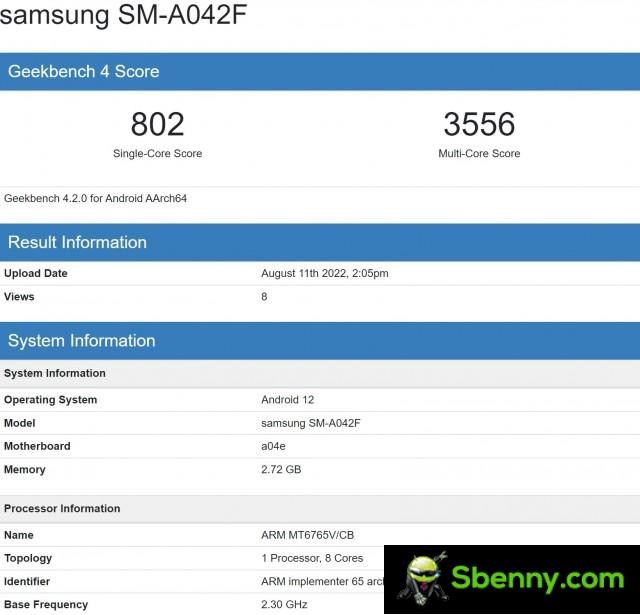Screen dimensions: 640x615
Task: Select the Model value 'samsung SM-A042F'
Action: 311,423
